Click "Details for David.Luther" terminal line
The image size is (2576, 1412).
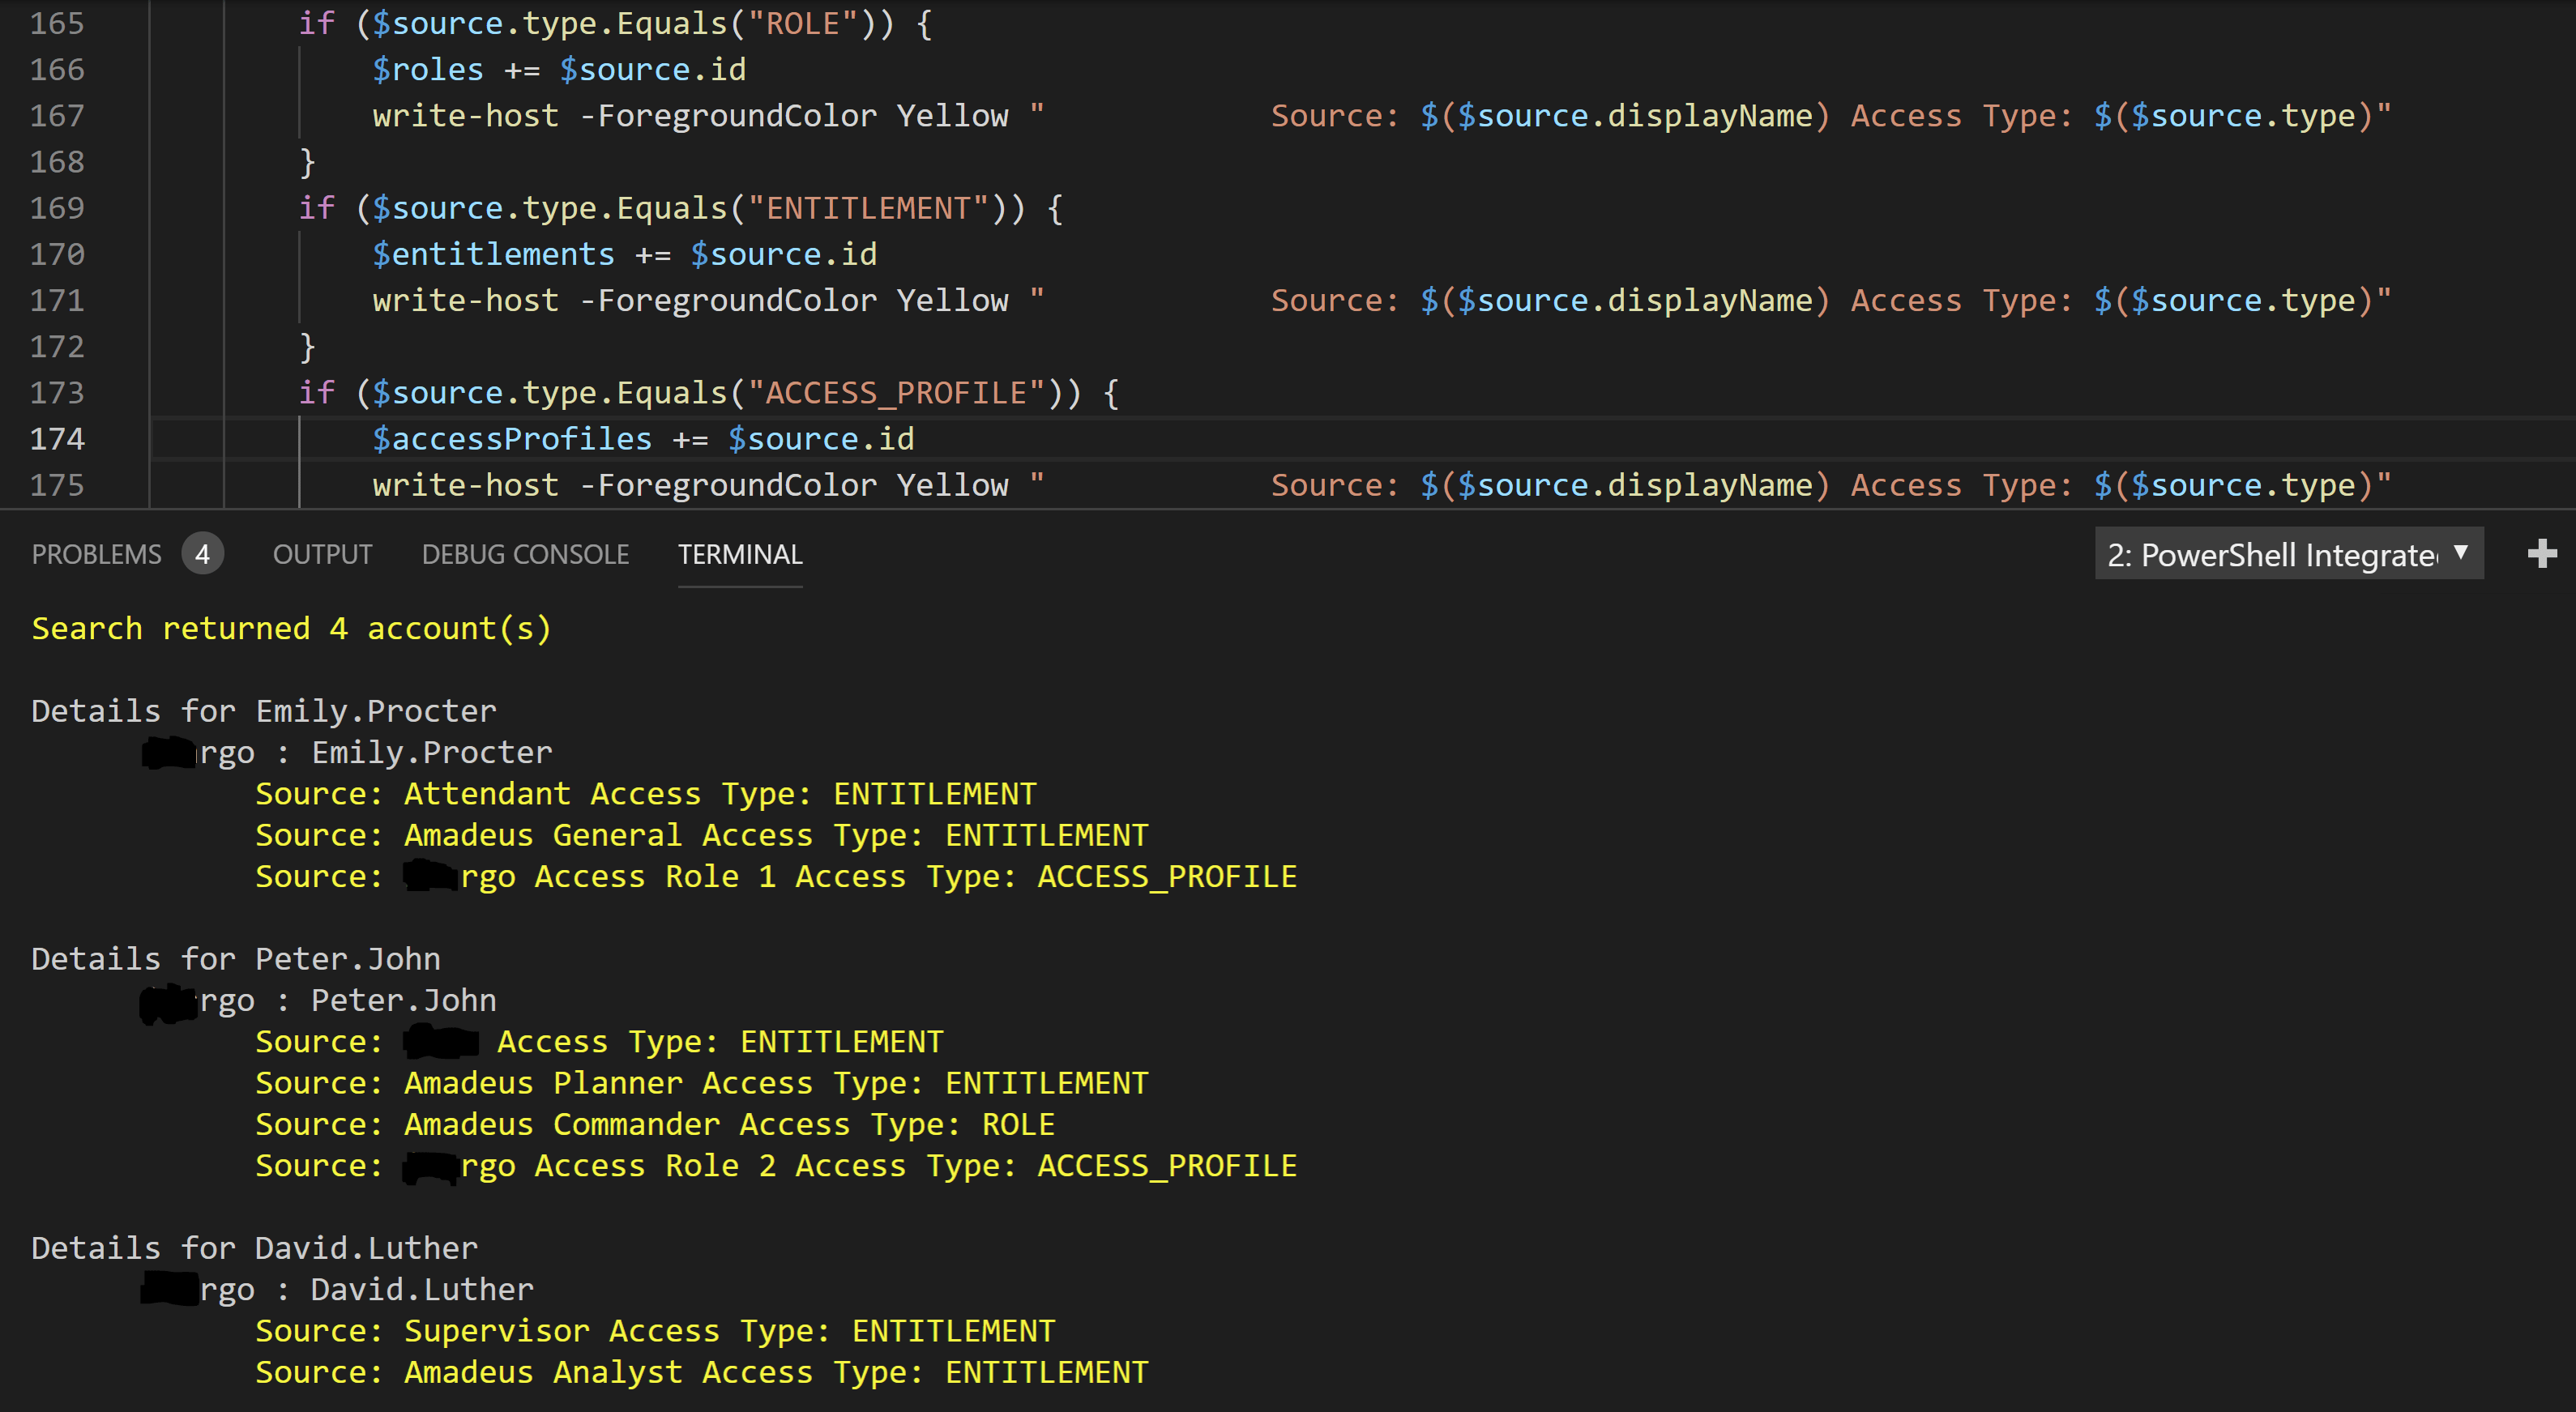coord(255,1248)
